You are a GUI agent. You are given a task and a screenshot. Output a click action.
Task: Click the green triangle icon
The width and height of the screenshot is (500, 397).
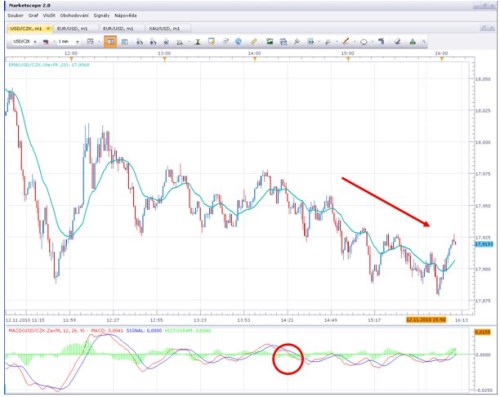point(413,42)
